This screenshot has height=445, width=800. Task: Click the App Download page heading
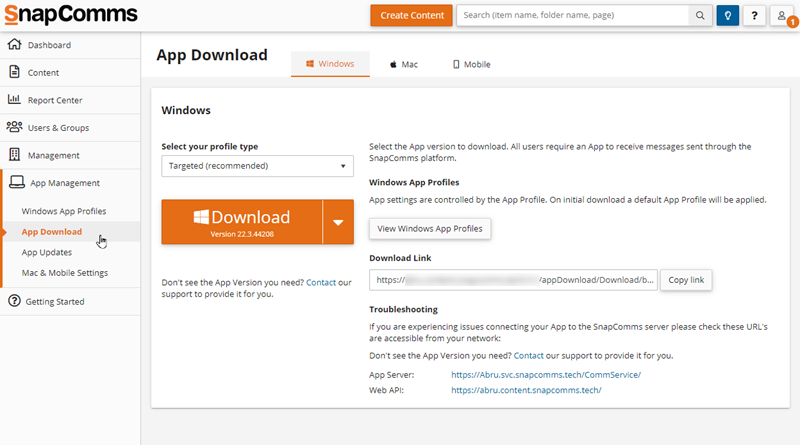coord(212,55)
